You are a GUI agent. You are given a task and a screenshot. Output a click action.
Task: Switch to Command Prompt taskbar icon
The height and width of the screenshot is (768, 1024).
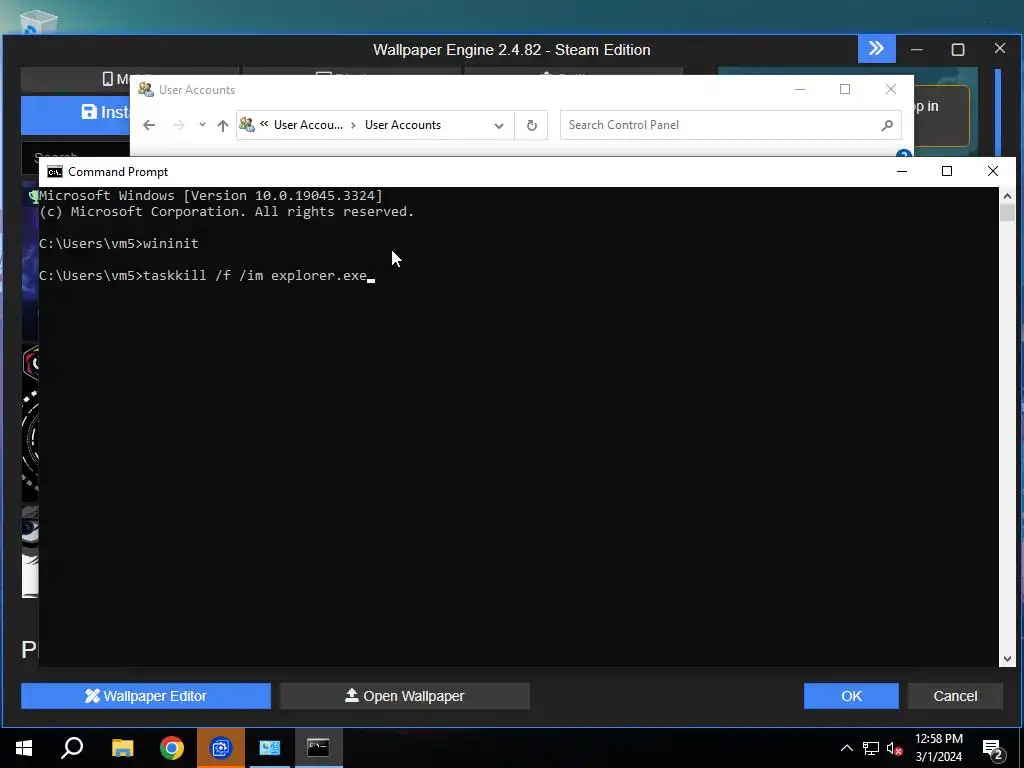tap(318, 748)
